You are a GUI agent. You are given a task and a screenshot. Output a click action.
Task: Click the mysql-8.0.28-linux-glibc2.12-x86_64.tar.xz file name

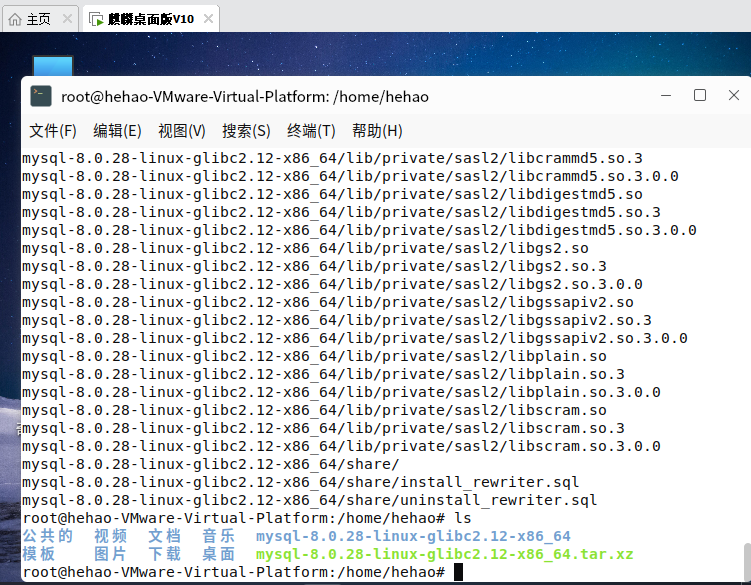444,554
